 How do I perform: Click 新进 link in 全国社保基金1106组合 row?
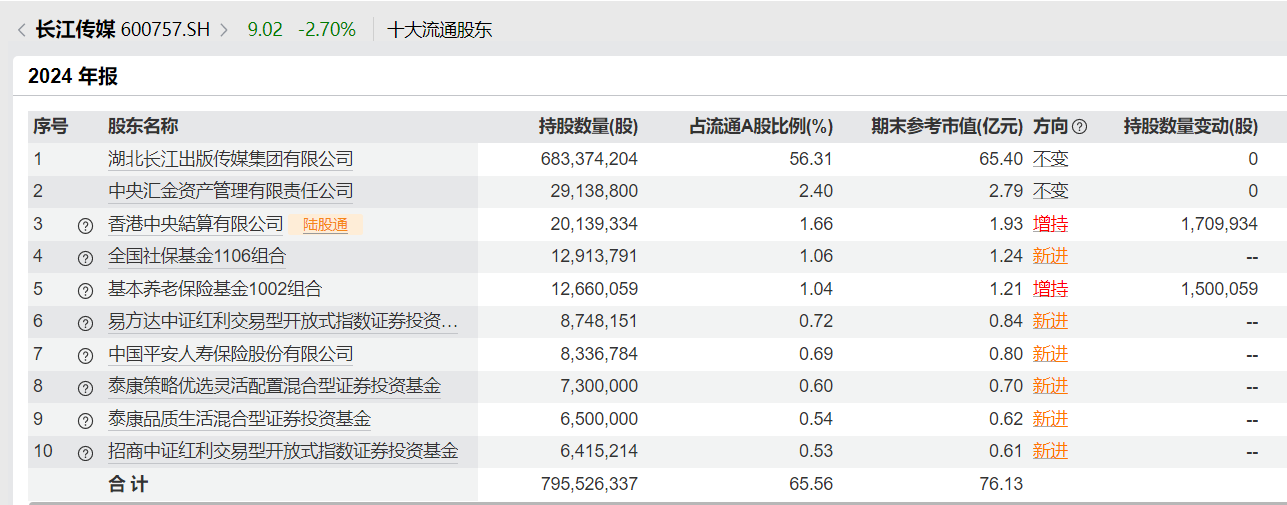click(x=1050, y=256)
